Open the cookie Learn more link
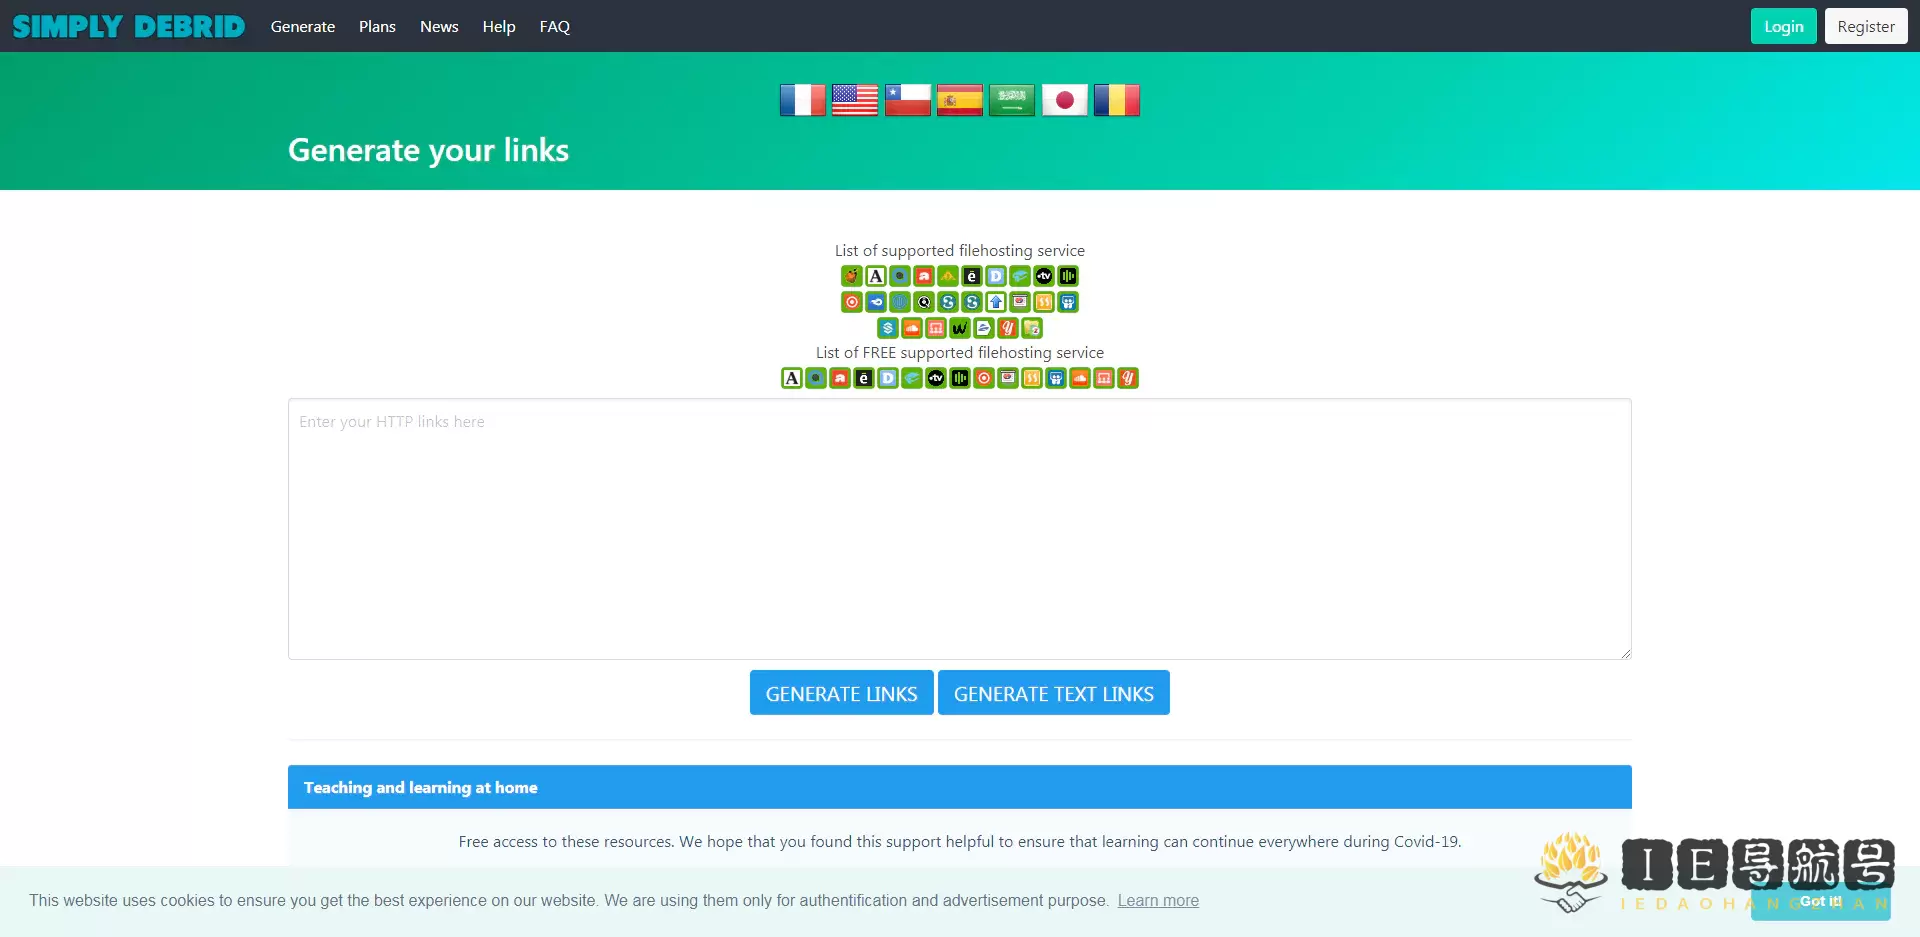This screenshot has width=1920, height=937. click(x=1157, y=900)
